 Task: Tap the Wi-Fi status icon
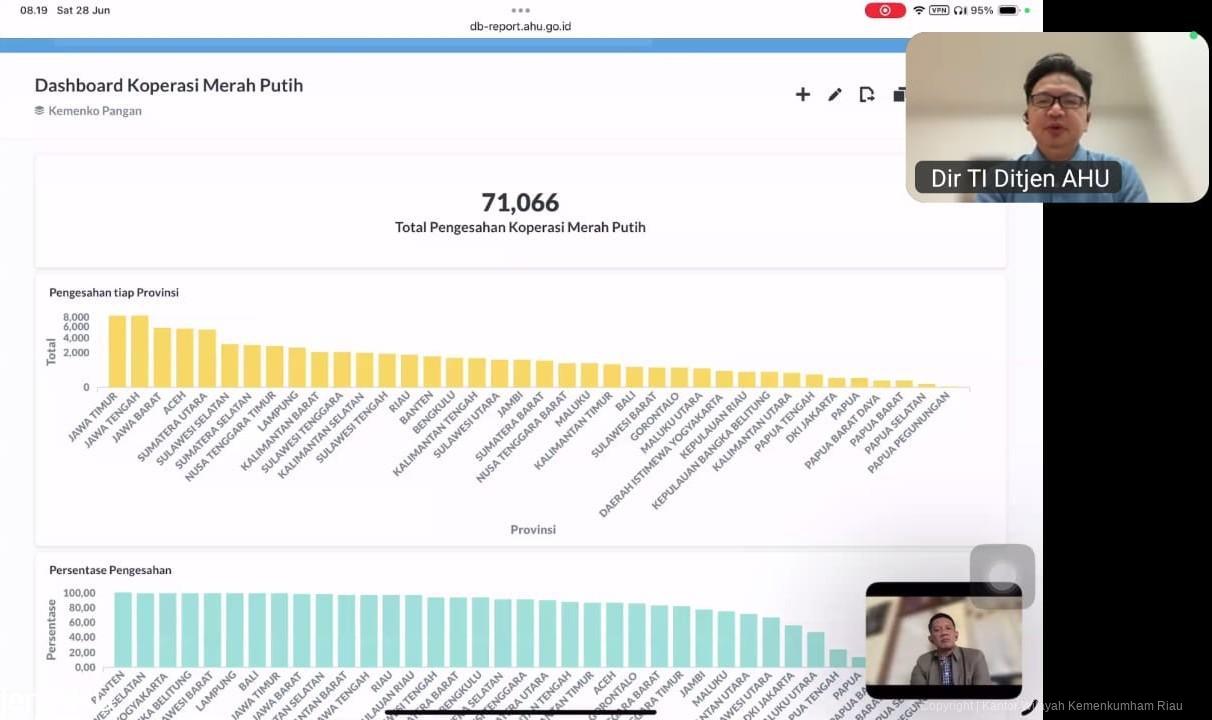pos(918,10)
